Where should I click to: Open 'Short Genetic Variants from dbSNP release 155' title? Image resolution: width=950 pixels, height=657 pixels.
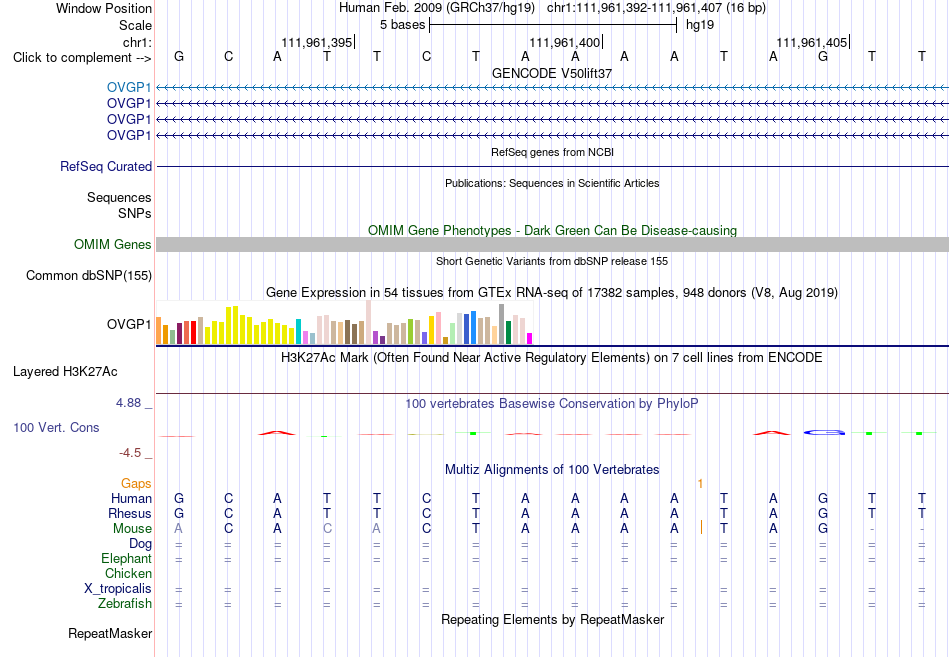552,261
